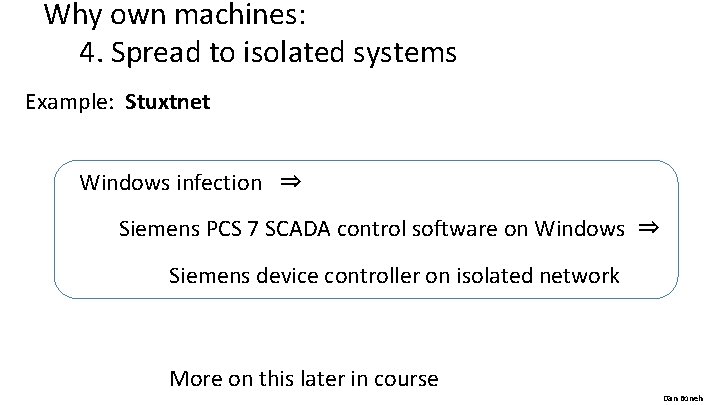
Task: Click the word 'infection' in the first box line
Action: click(x=219, y=183)
